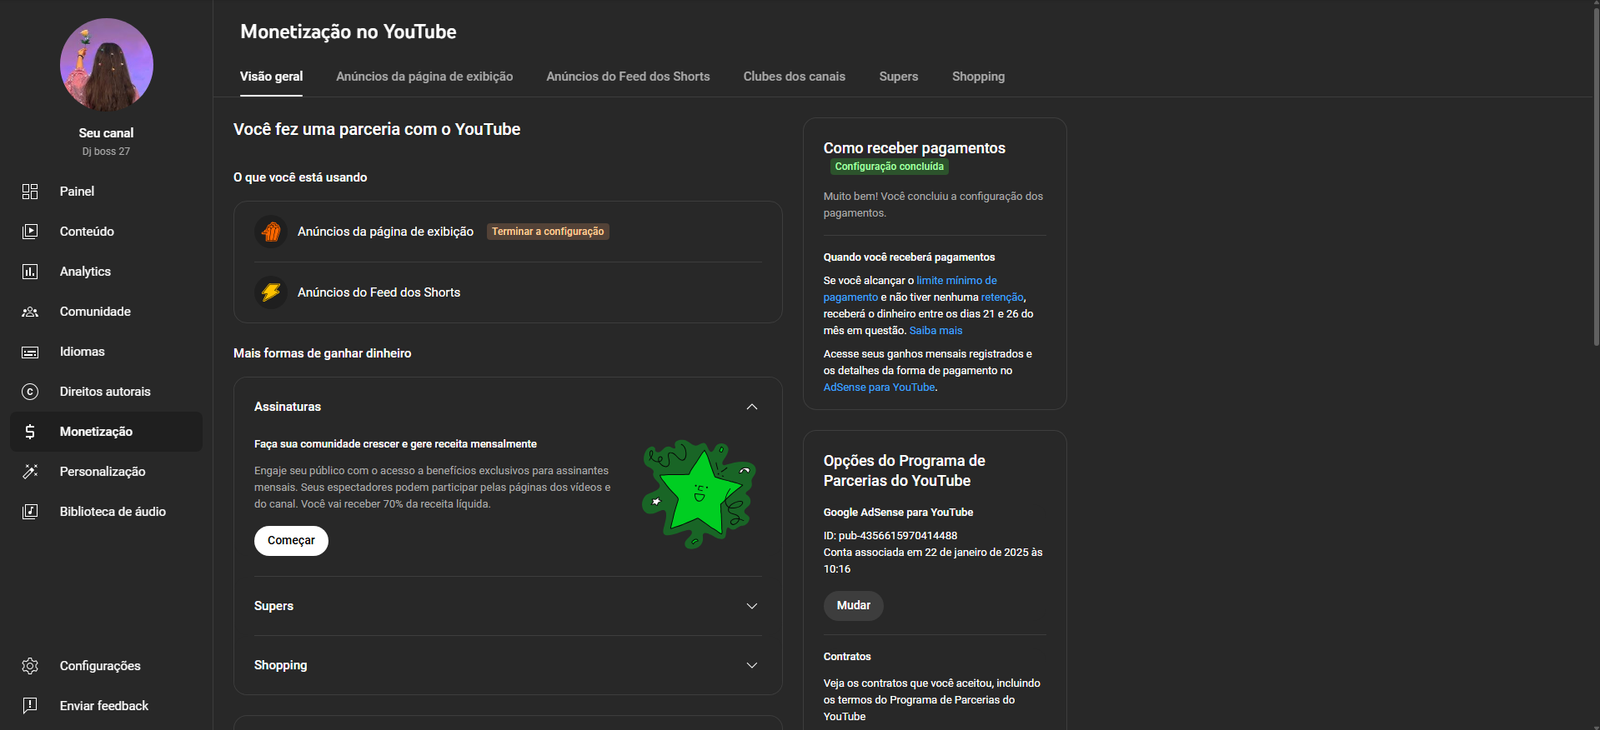The height and width of the screenshot is (730, 1600).
Task: Open the Clubes dos canais tab
Action: (x=794, y=77)
